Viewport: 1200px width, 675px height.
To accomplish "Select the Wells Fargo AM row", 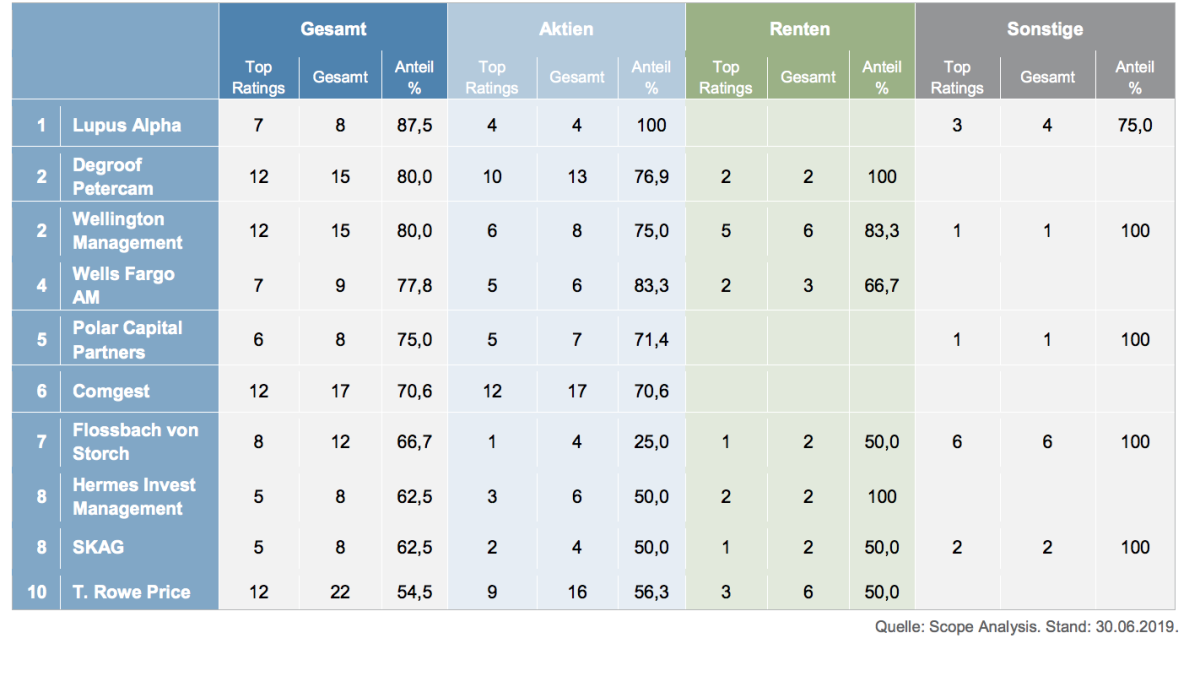I will (x=123, y=285).
